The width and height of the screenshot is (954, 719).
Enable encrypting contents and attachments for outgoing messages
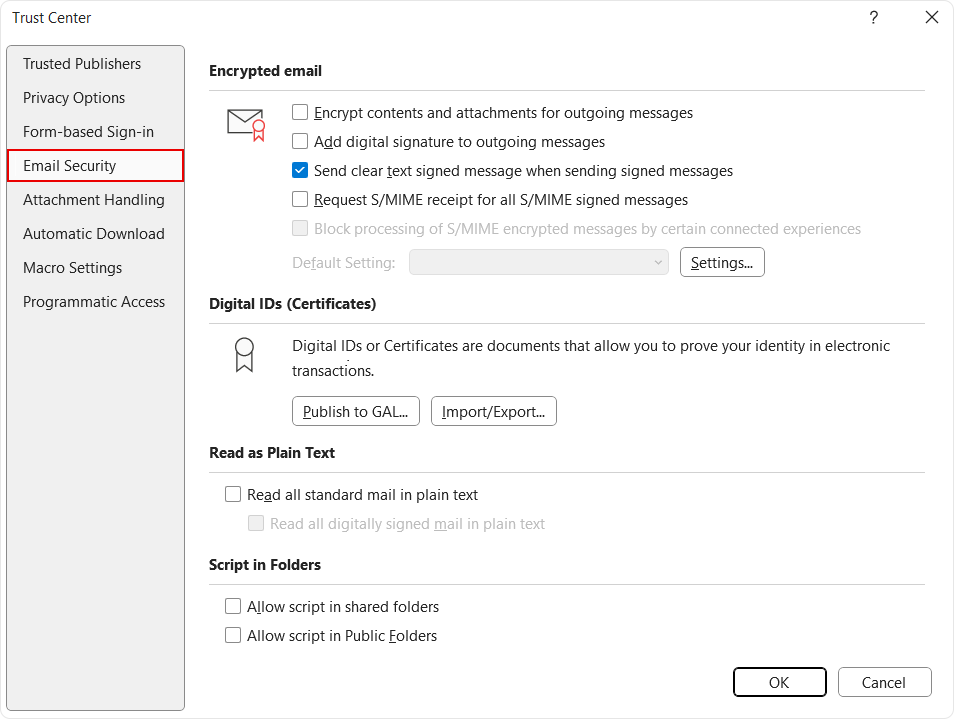300,112
